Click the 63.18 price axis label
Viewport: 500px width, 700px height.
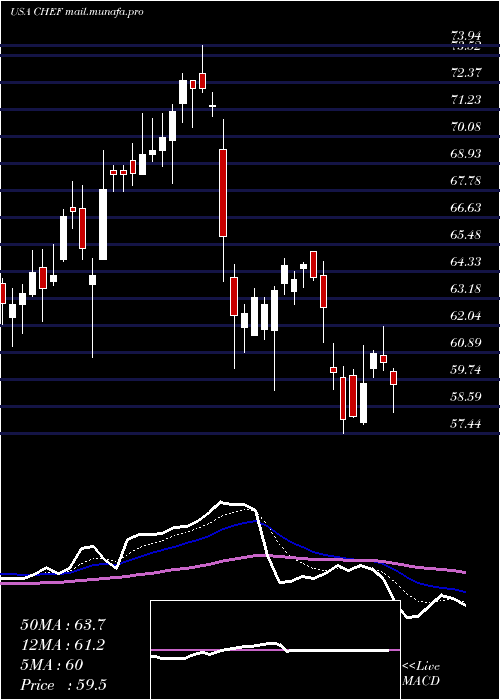point(466,288)
